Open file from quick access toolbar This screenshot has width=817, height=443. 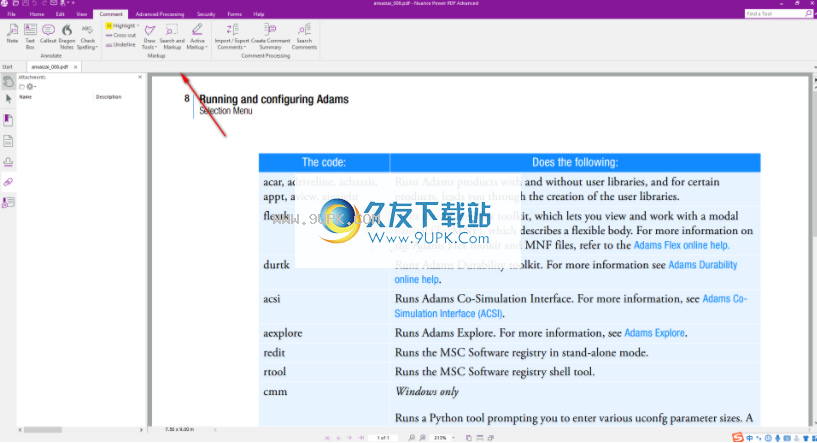(15, 3)
